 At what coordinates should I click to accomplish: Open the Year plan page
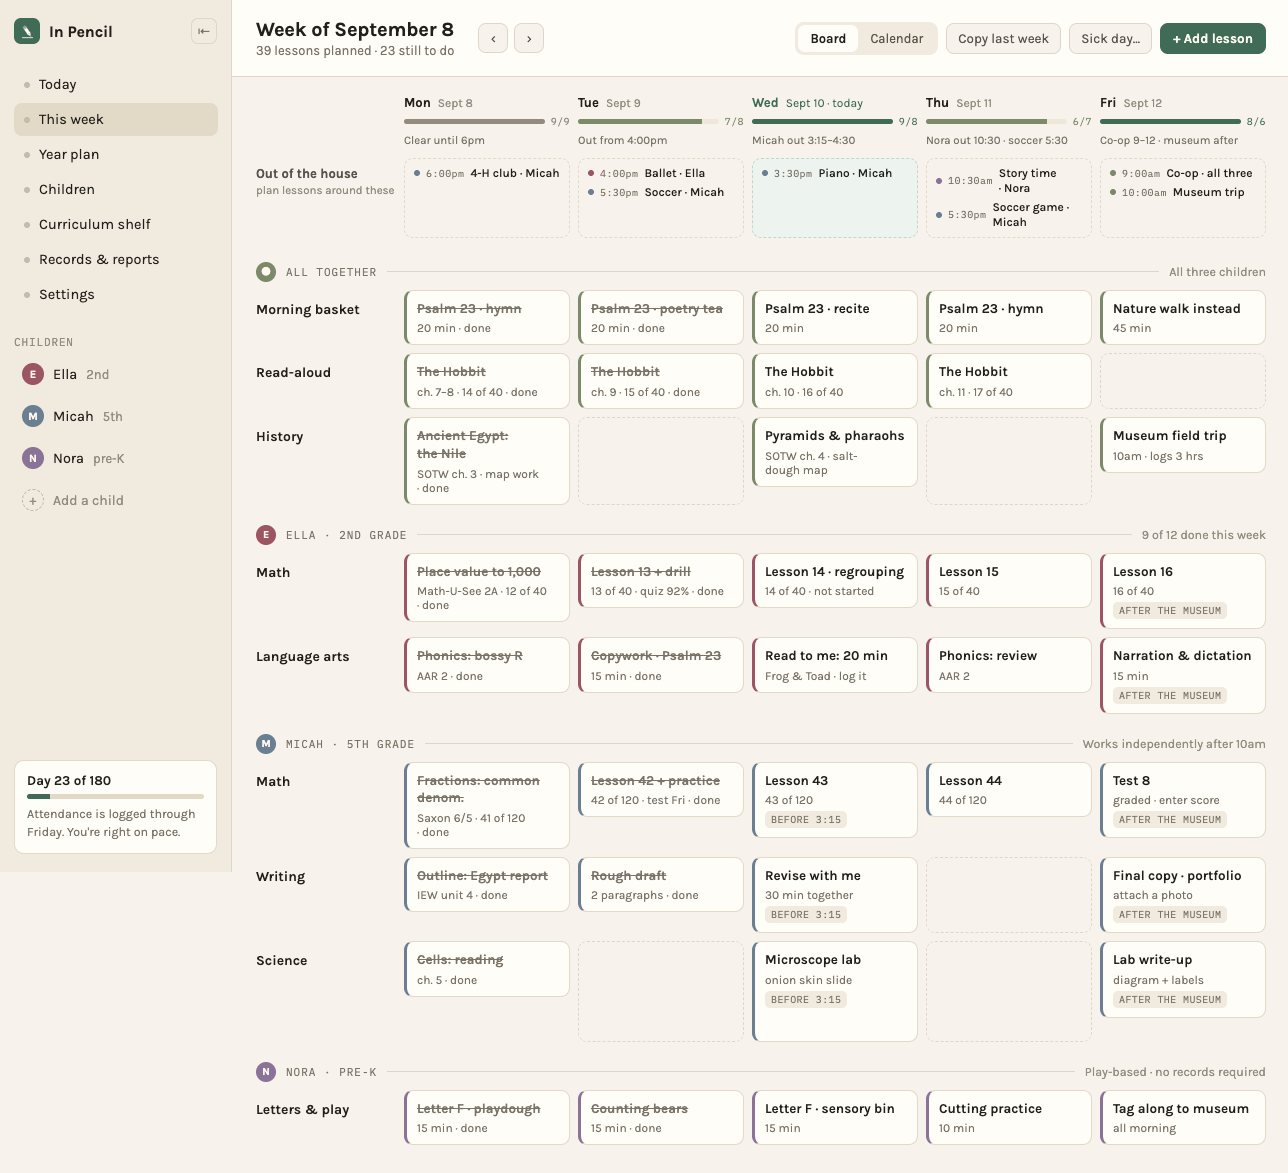tap(116, 154)
